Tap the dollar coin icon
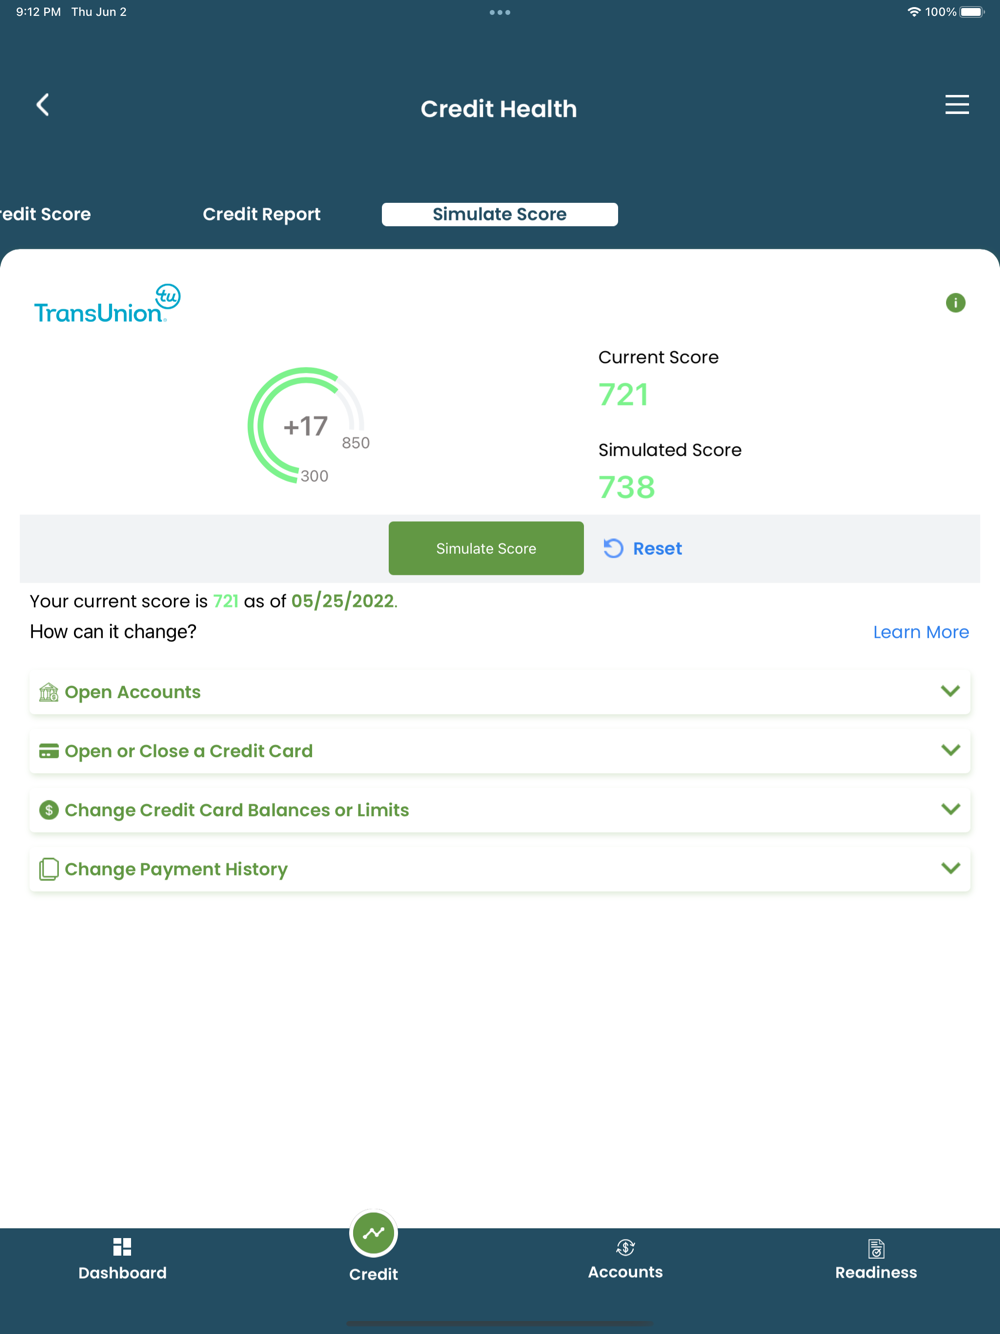The width and height of the screenshot is (1000, 1334). pyautogui.click(x=48, y=810)
